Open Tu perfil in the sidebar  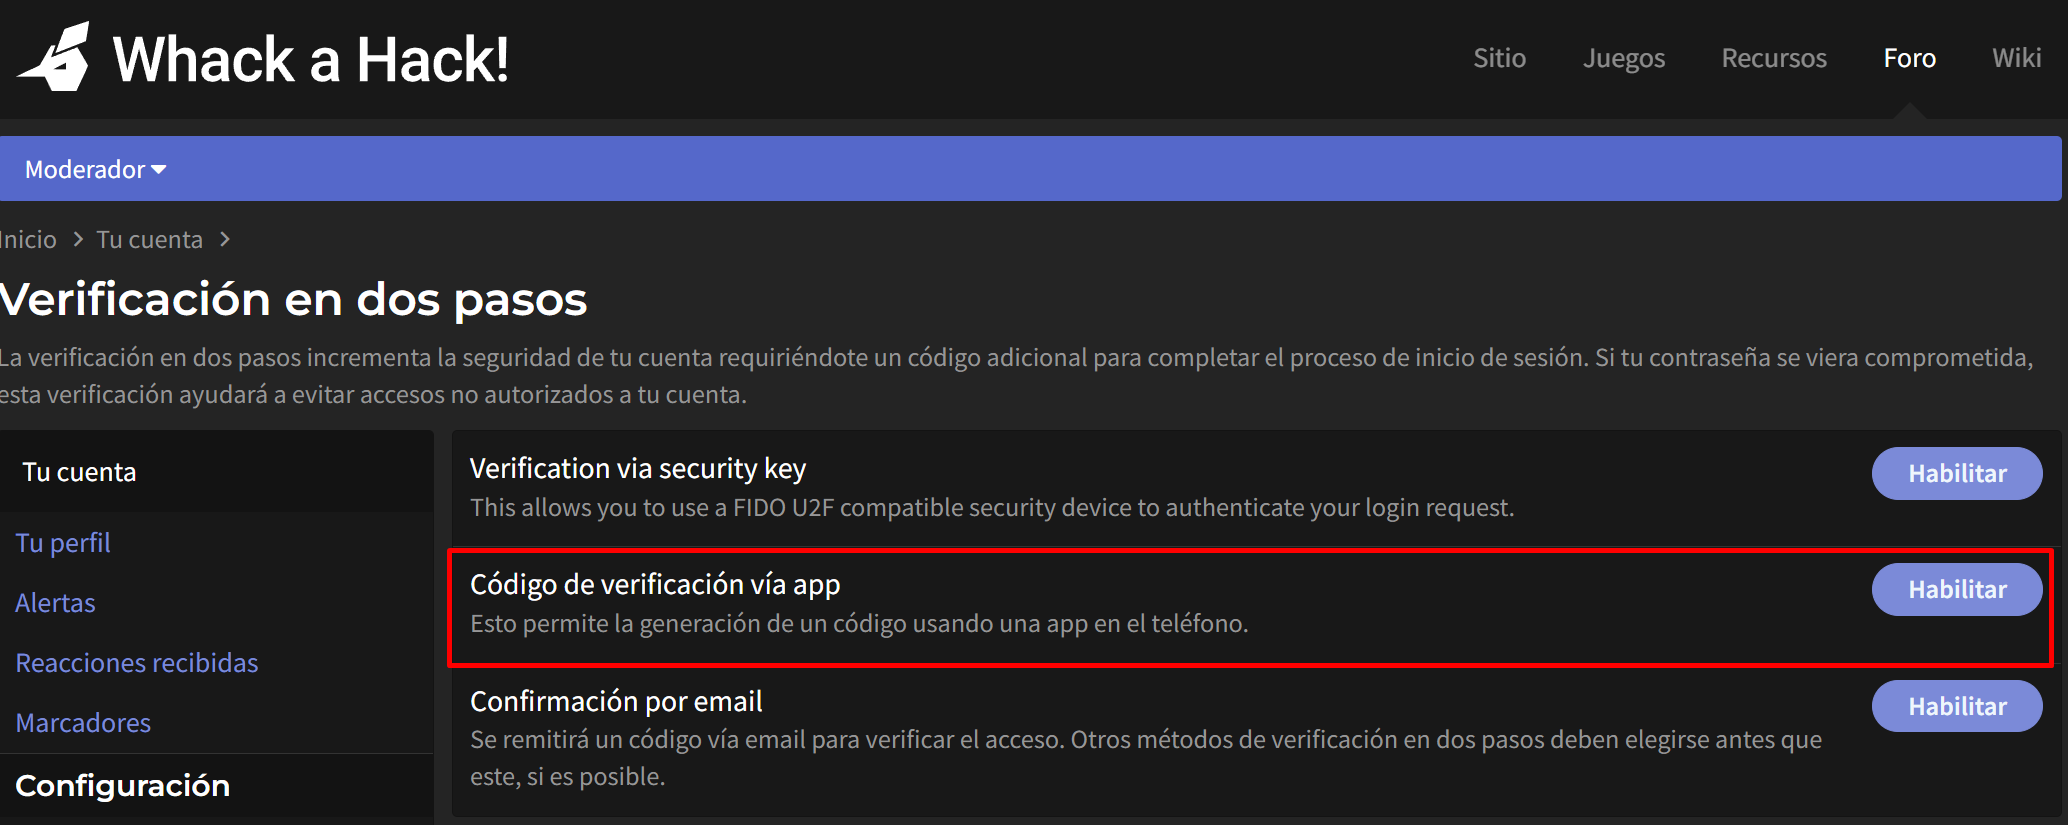[63, 543]
